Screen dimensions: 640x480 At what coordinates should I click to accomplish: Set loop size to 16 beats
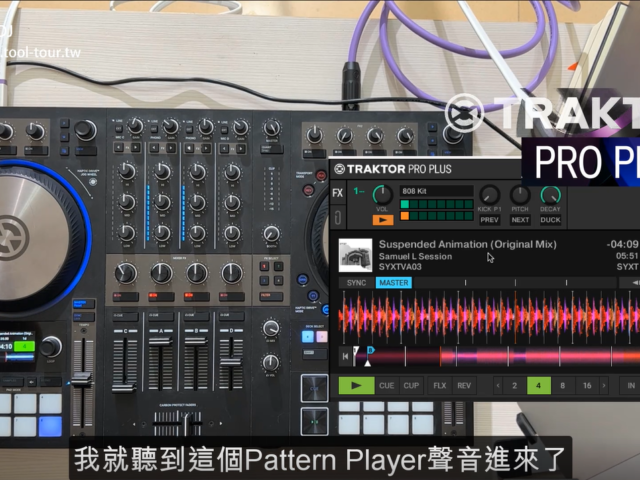point(587,385)
